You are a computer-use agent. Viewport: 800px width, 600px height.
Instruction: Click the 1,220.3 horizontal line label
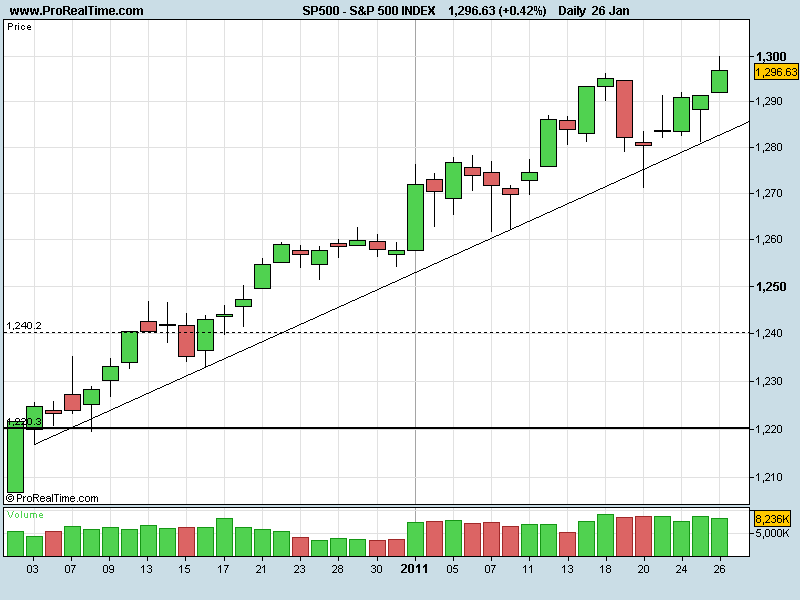(x=24, y=421)
